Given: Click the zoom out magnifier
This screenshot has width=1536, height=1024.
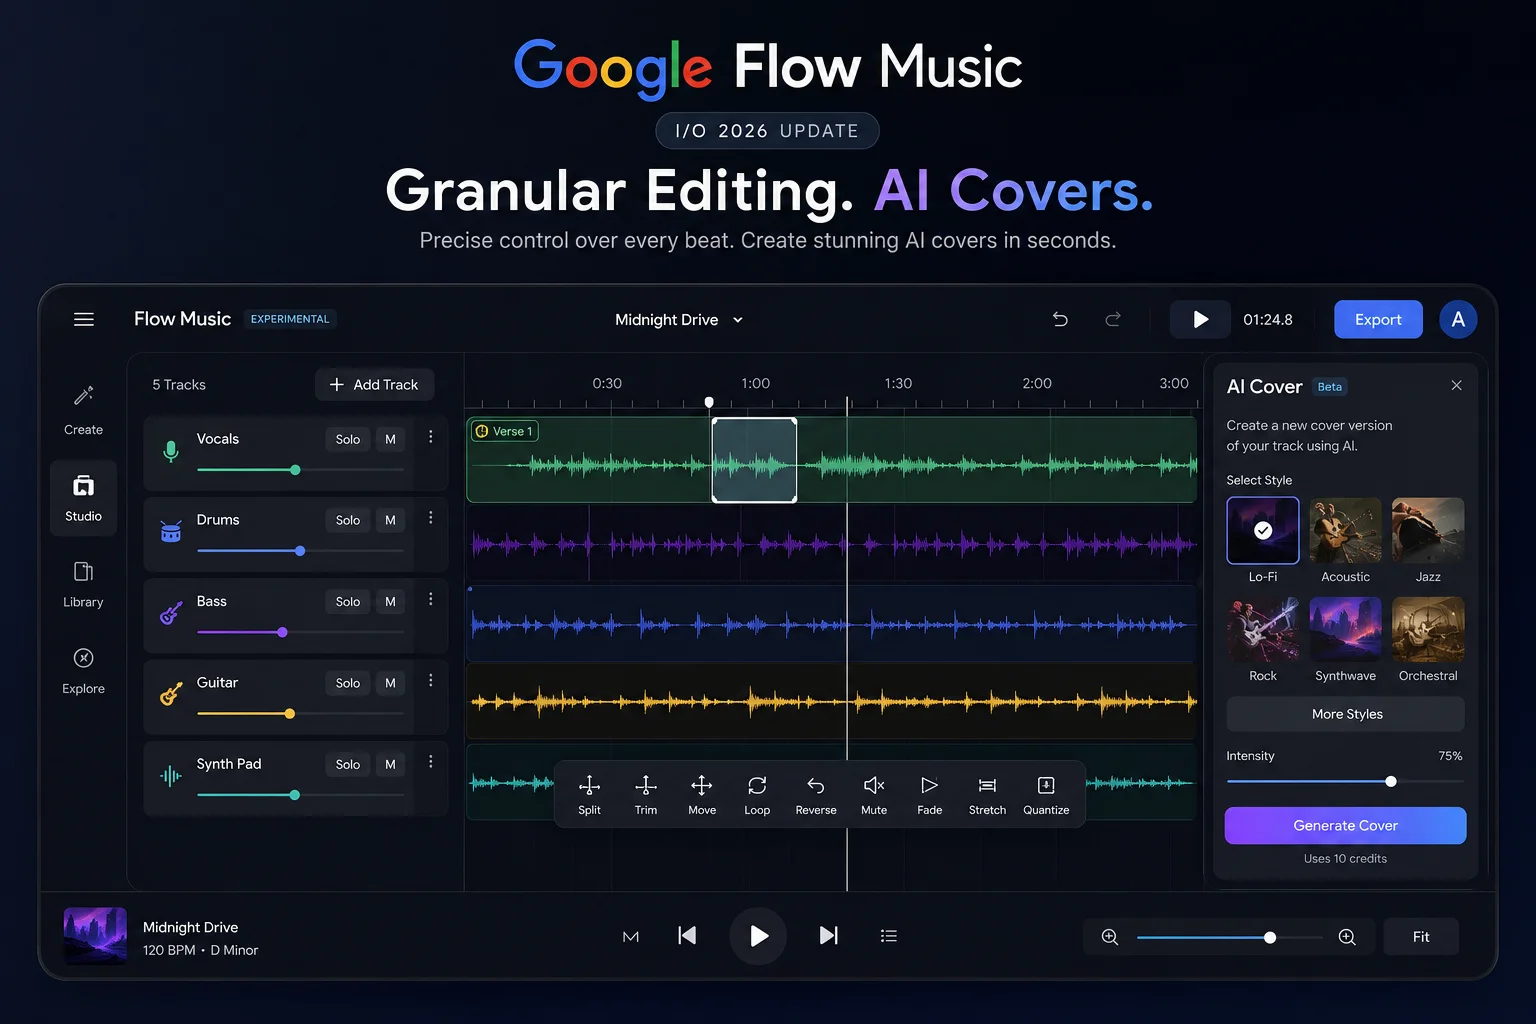Looking at the screenshot, I should tap(1110, 937).
